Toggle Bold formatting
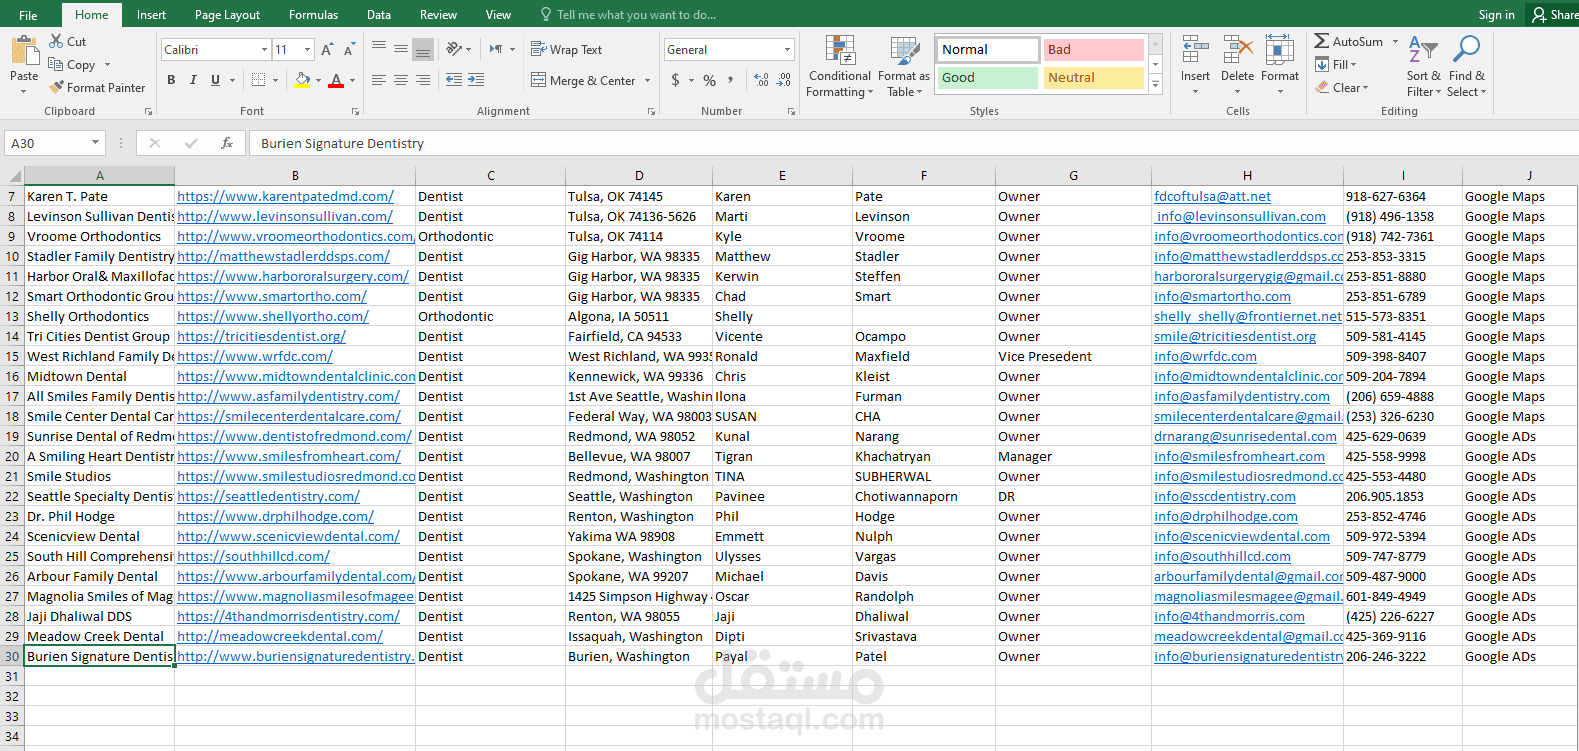 [171, 79]
